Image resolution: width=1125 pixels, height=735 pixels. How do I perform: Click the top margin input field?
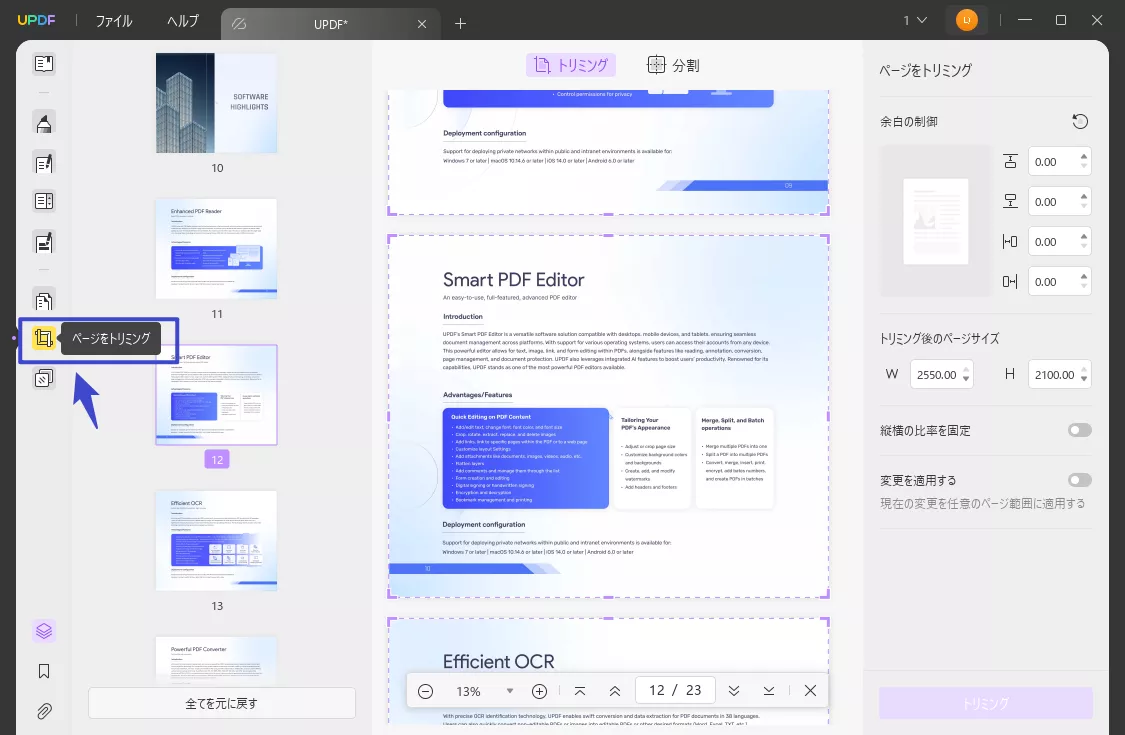point(1059,161)
